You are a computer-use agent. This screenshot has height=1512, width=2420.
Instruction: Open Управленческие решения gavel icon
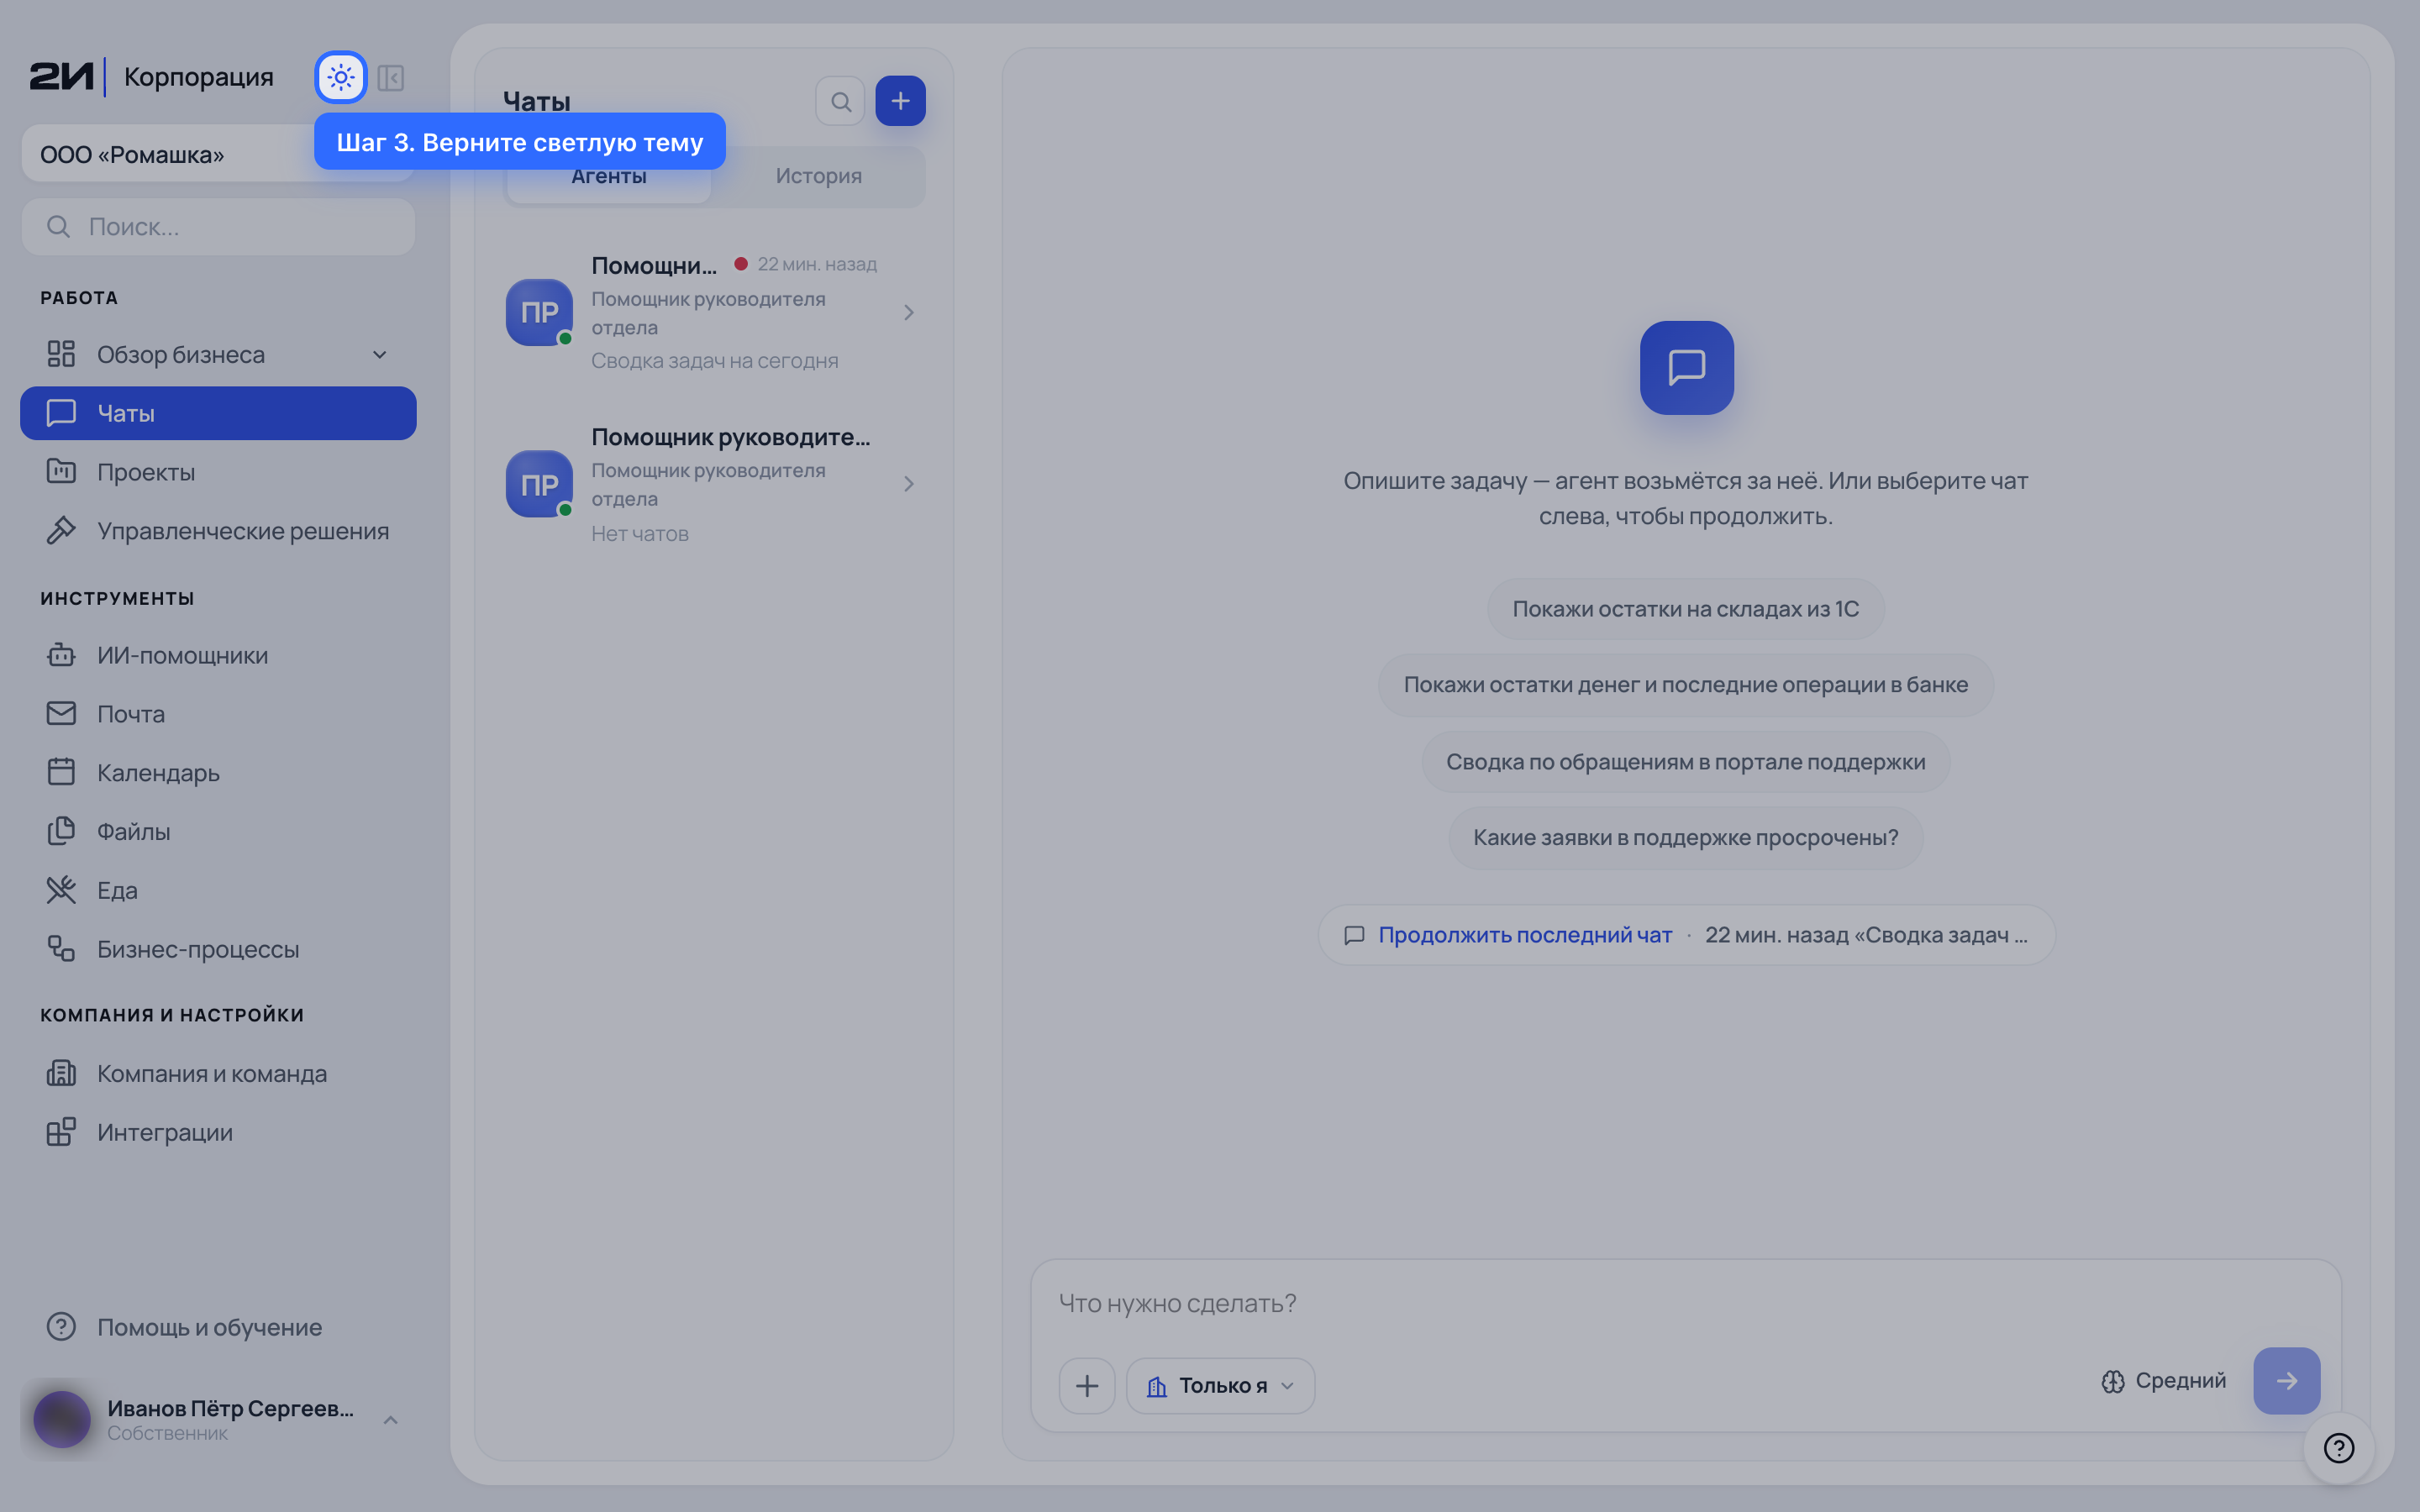click(61, 531)
